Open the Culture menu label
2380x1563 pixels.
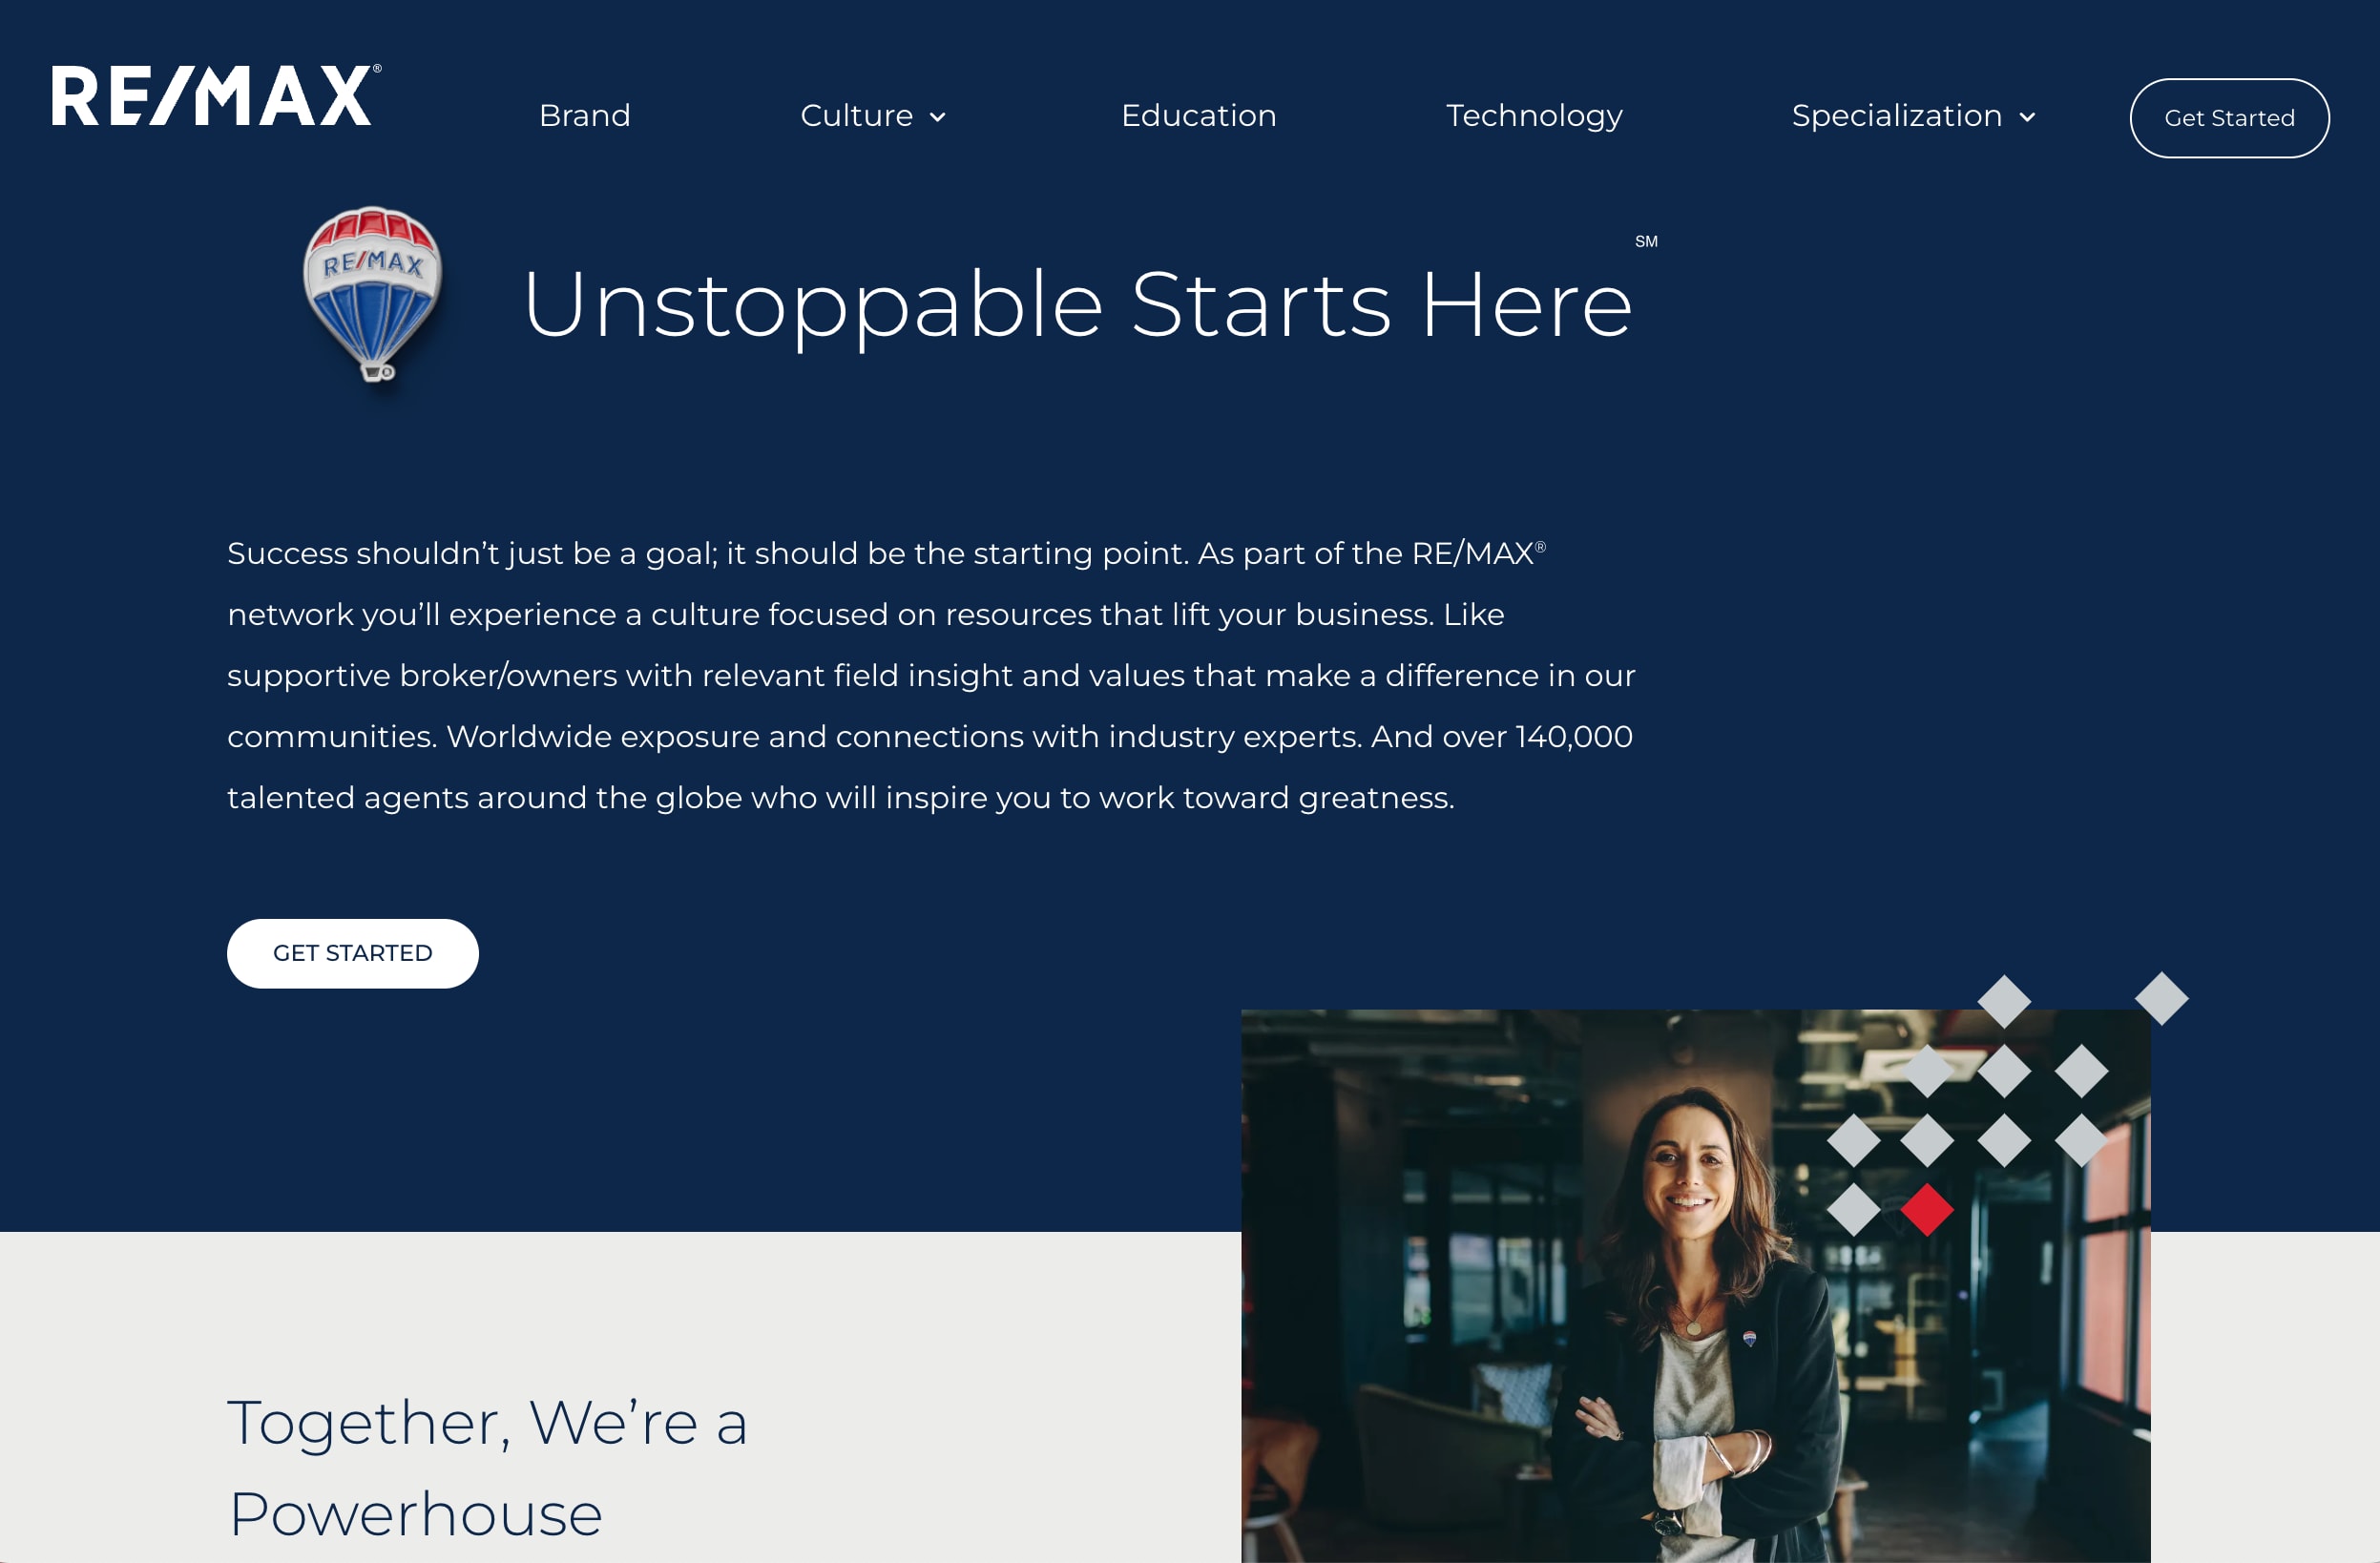click(857, 116)
